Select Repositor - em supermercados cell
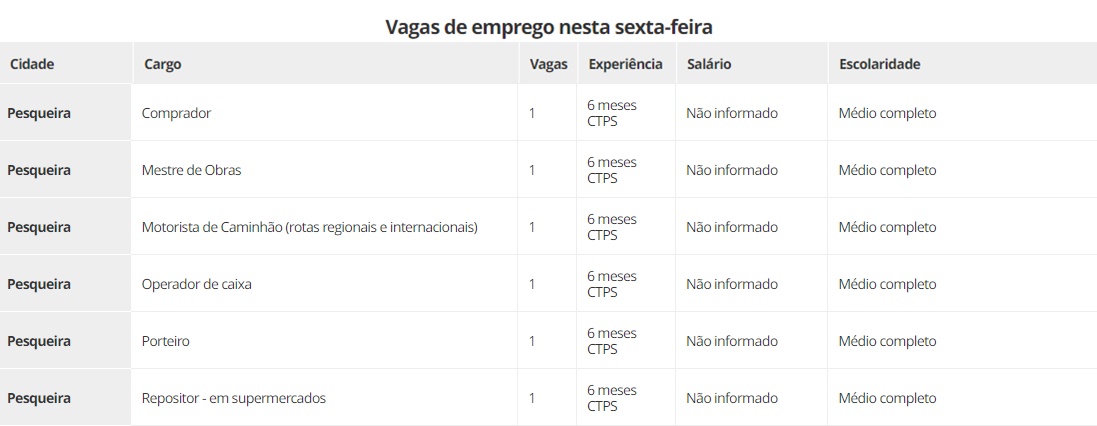Image resolution: width=1097 pixels, height=426 pixels. [x=233, y=398]
